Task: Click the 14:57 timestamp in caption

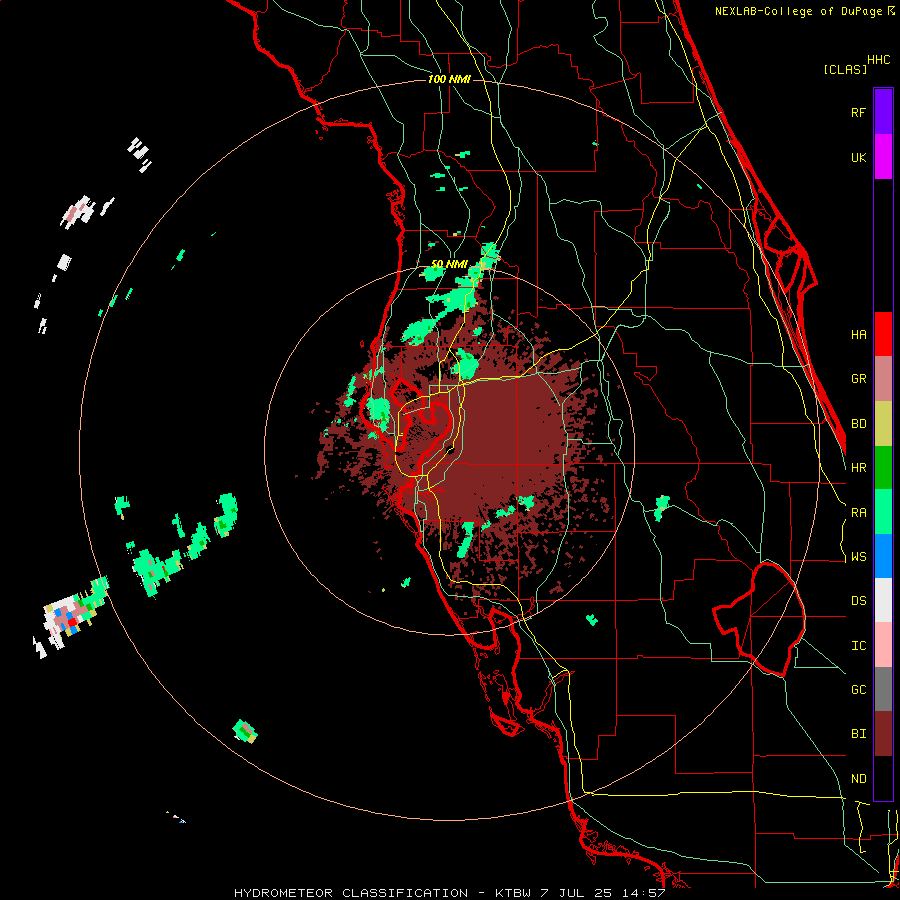Action: [646, 893]
